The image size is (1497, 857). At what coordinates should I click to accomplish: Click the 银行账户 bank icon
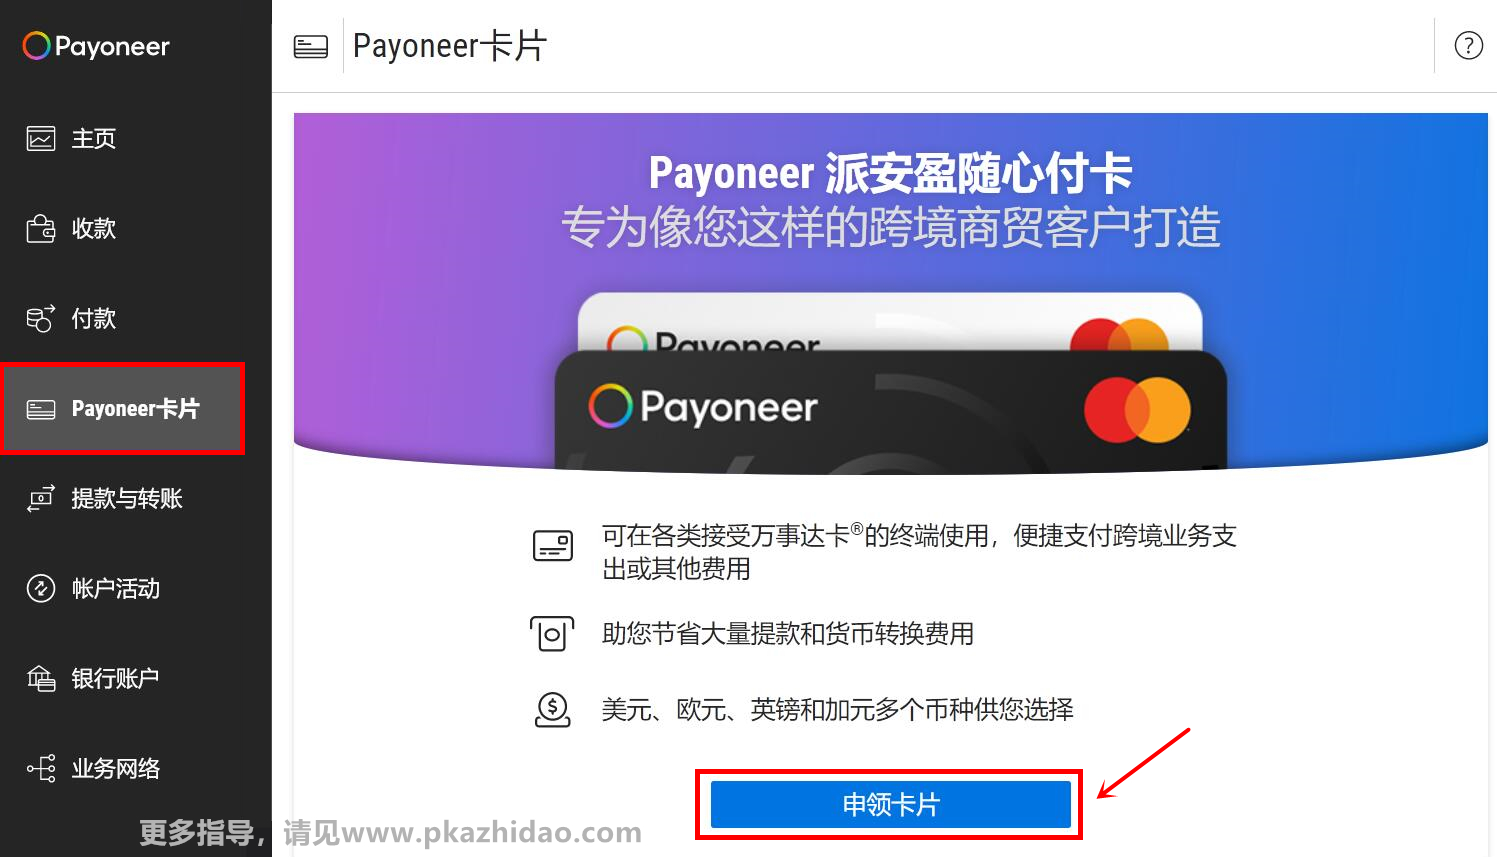coord(41,678)
